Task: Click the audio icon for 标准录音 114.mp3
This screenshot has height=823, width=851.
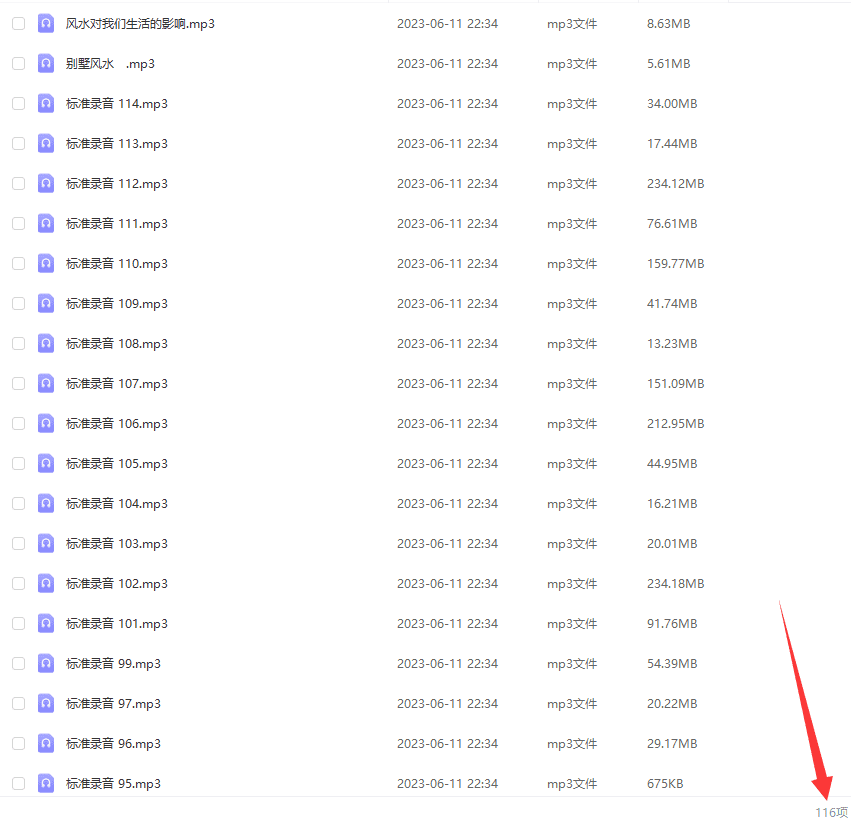Action: tap(46, 104)
